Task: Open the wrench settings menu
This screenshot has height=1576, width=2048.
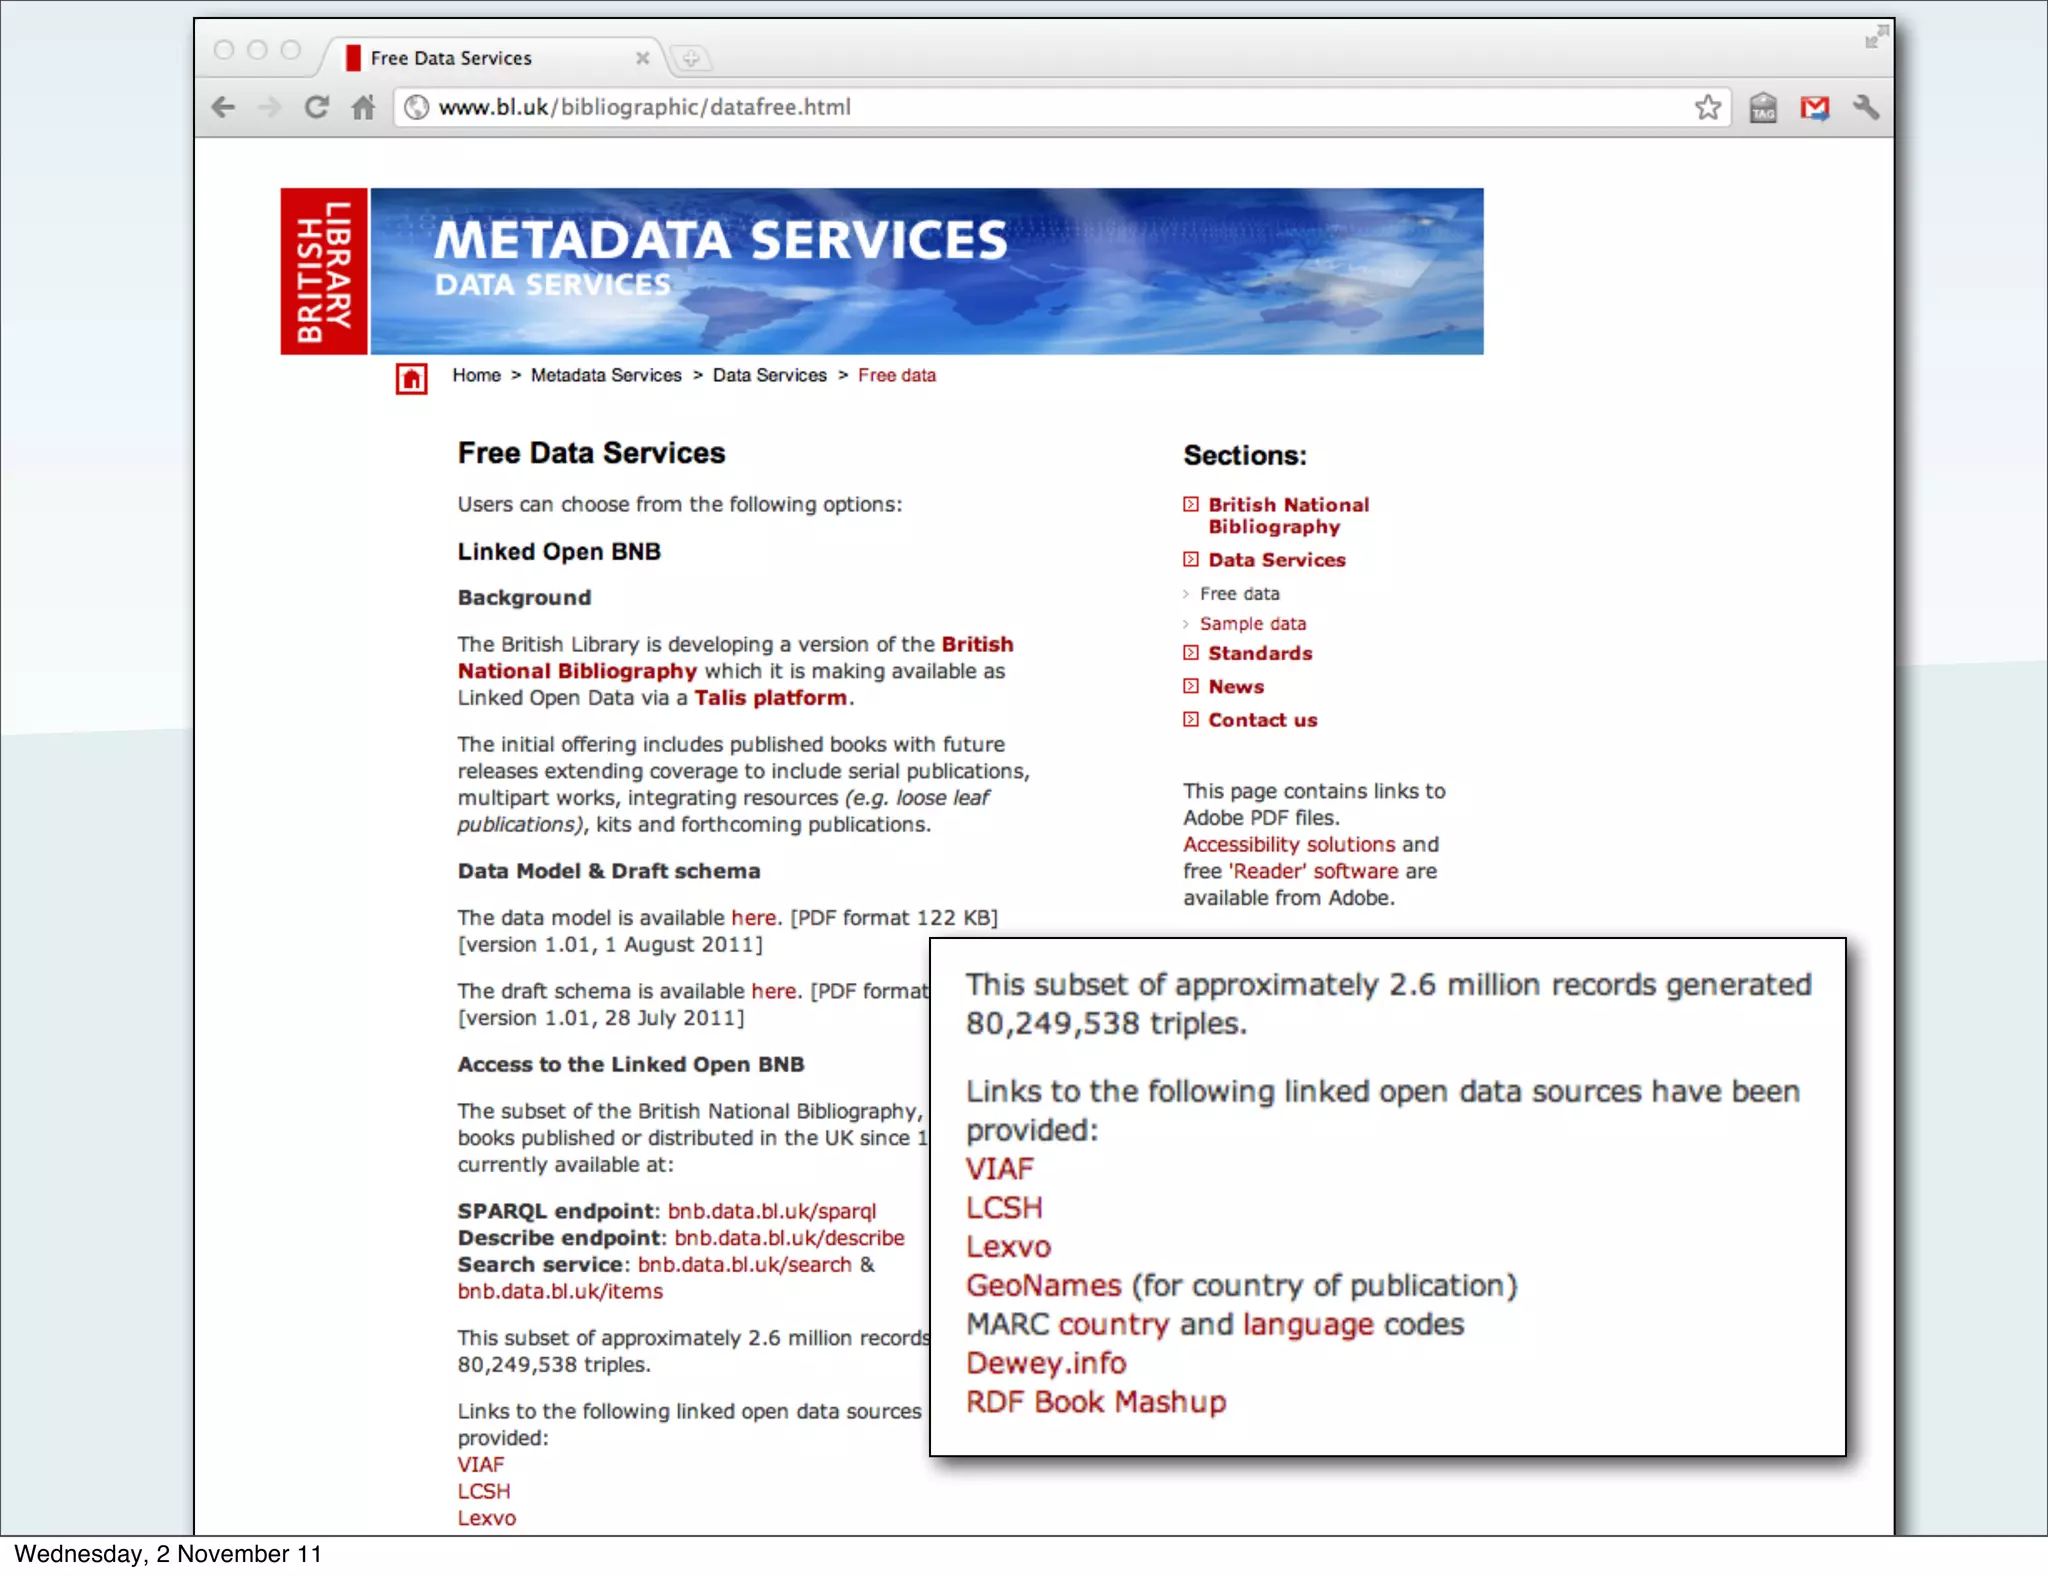Action: click(x=1865, y=107)
